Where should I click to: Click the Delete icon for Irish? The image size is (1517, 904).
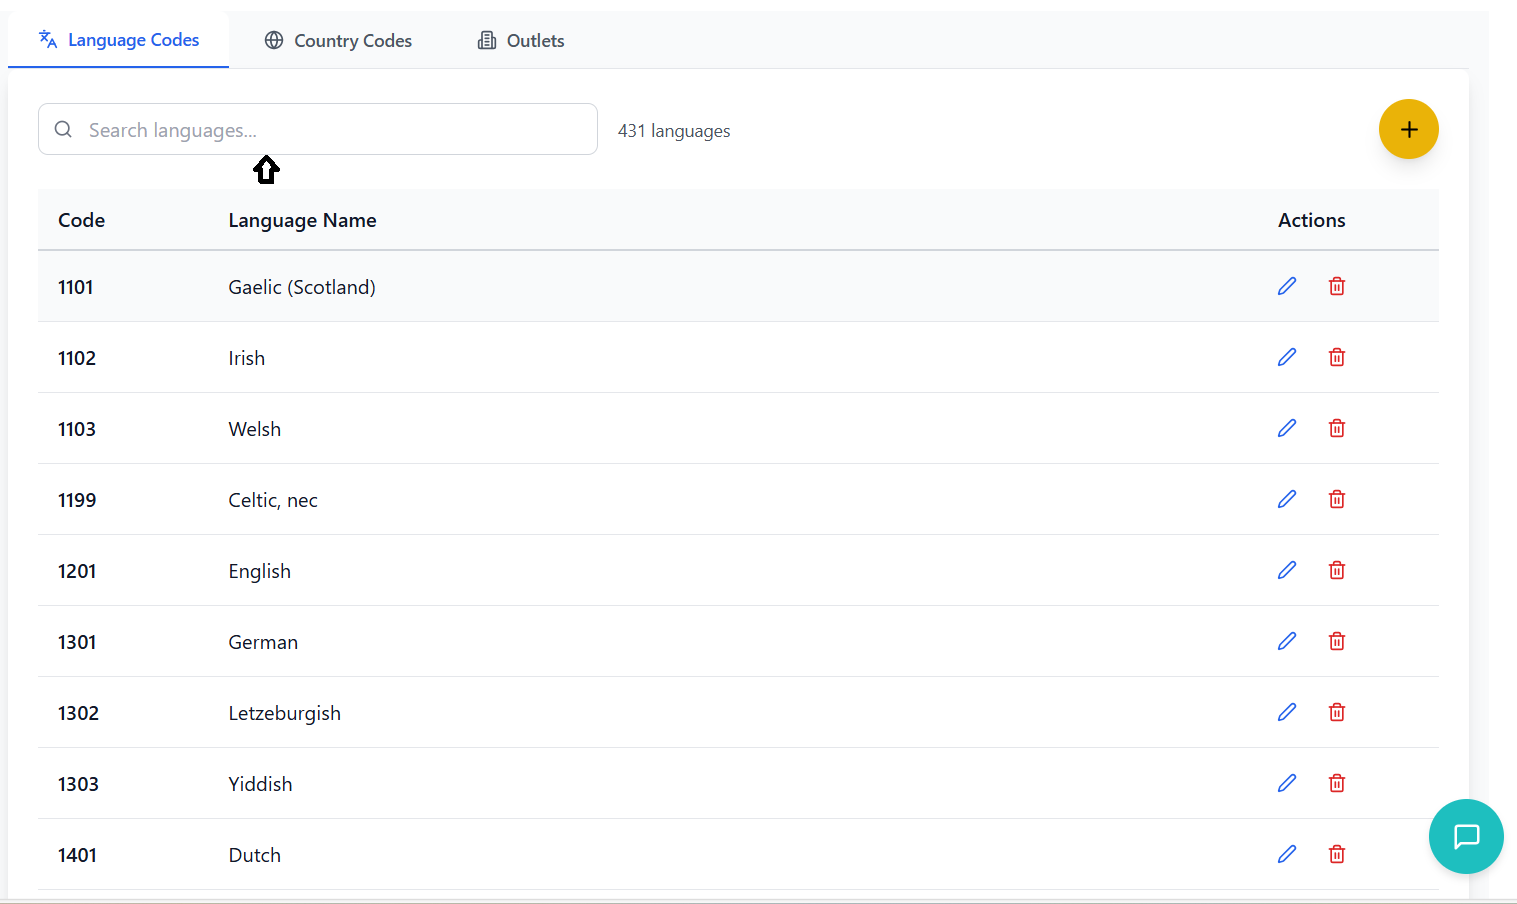click(x=1336, y=357)
